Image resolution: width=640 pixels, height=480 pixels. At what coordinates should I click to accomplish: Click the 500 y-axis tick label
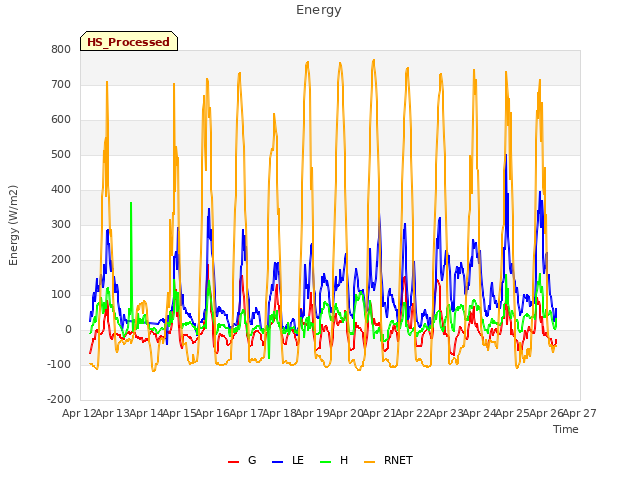(x=61, y=155)
